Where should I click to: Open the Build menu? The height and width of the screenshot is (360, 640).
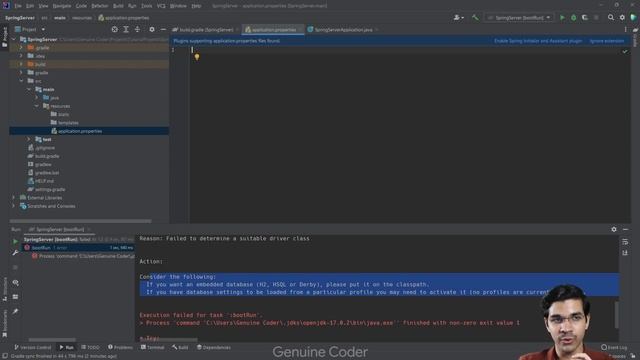118,6
